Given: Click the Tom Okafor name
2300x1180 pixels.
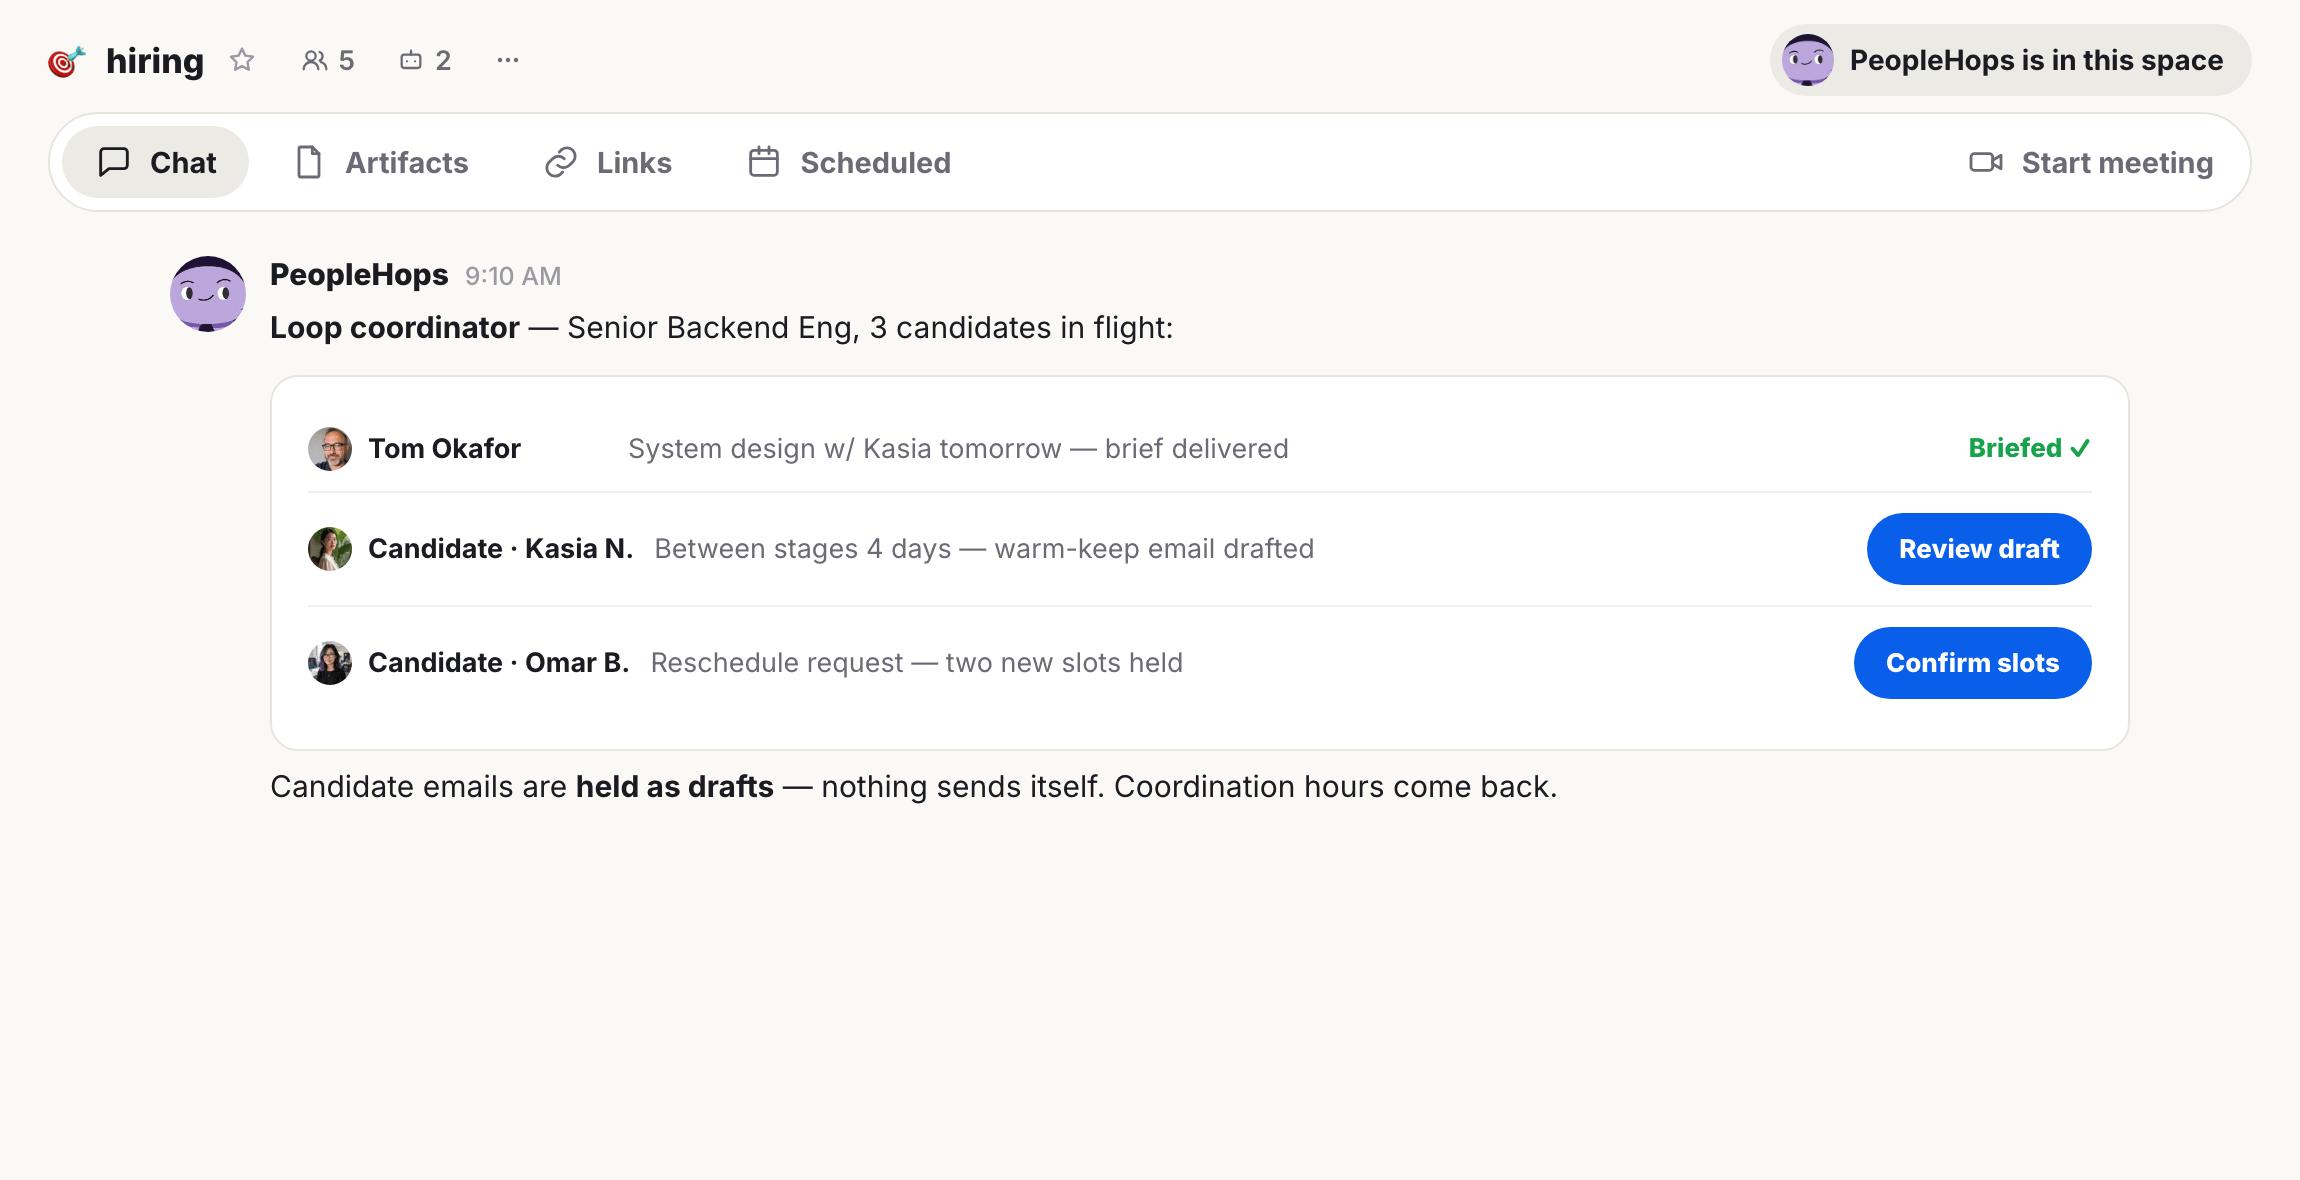Looking at the screenshot, I should click(x=444, y=448).
